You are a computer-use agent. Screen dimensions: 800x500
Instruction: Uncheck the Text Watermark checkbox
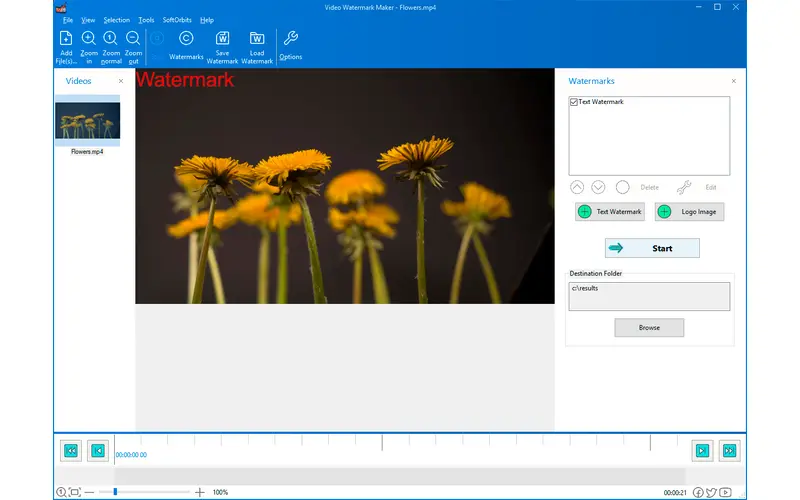click(x=574, y=102)
